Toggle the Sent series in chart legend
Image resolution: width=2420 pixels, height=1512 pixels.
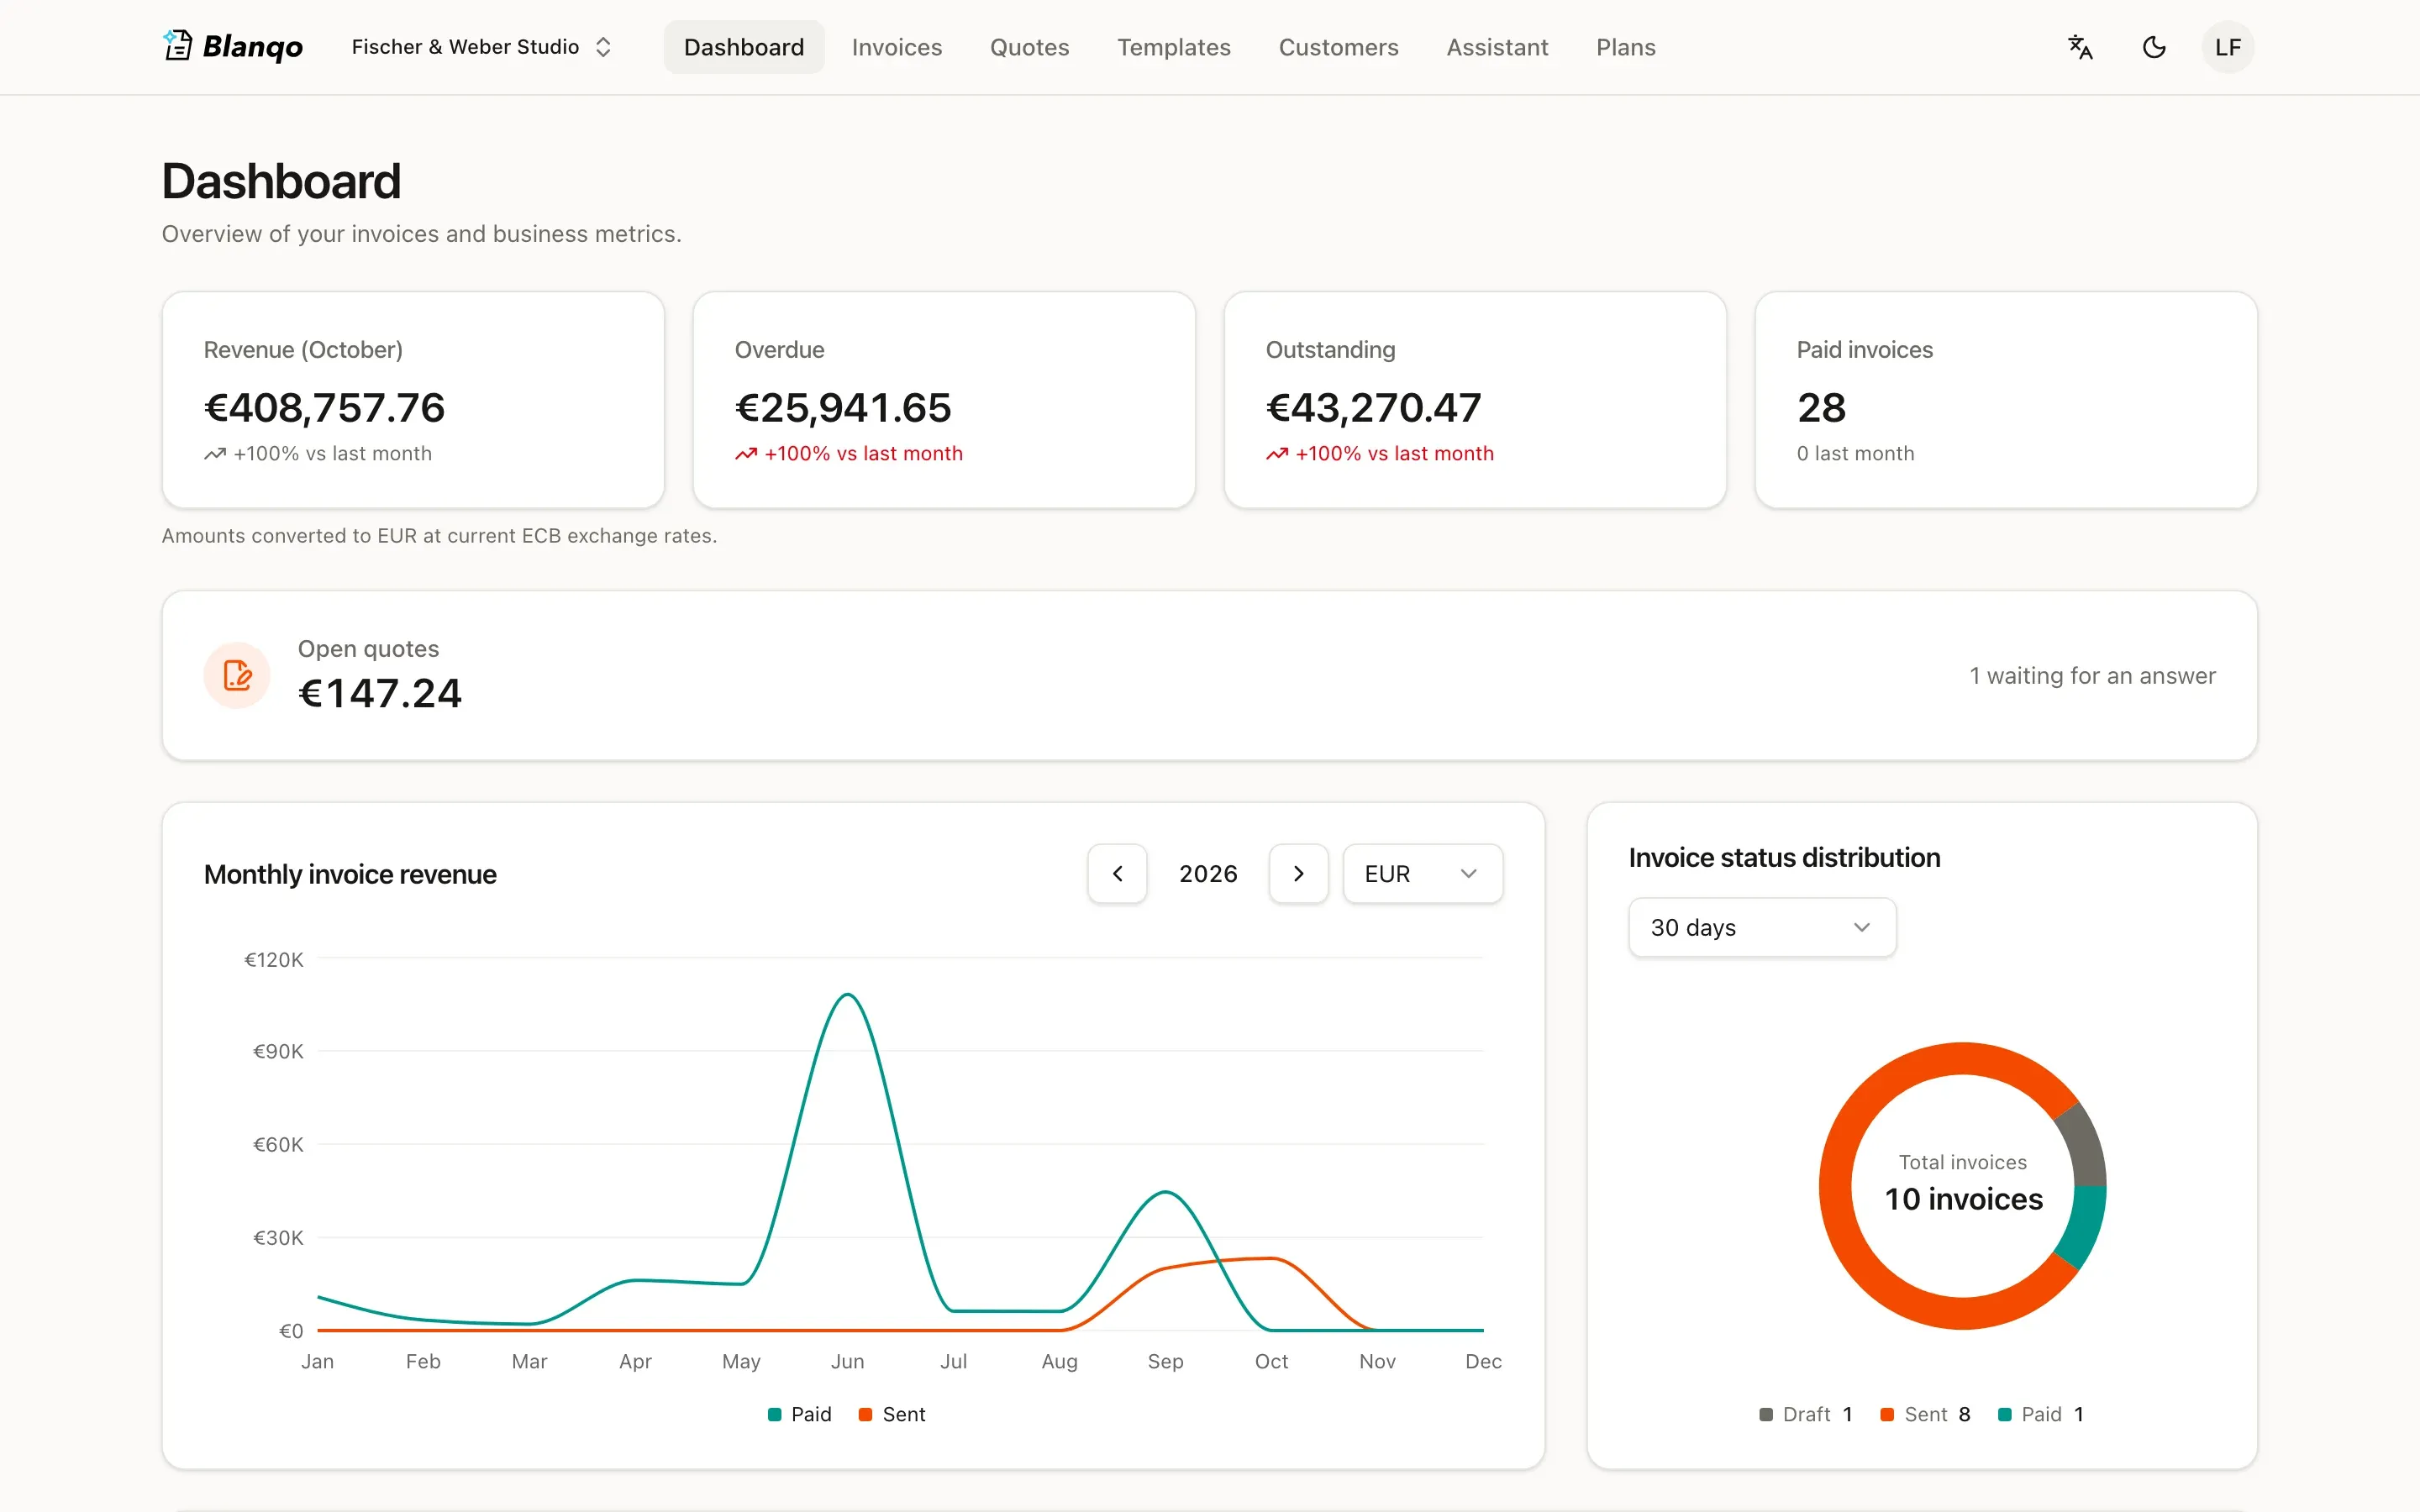tap(892, 1414)
